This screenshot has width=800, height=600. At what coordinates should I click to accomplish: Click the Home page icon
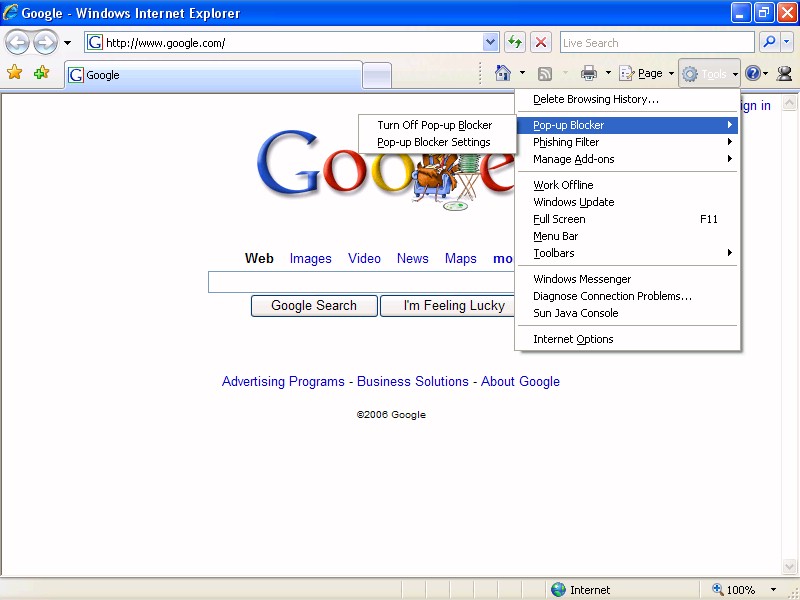(503, 73)
